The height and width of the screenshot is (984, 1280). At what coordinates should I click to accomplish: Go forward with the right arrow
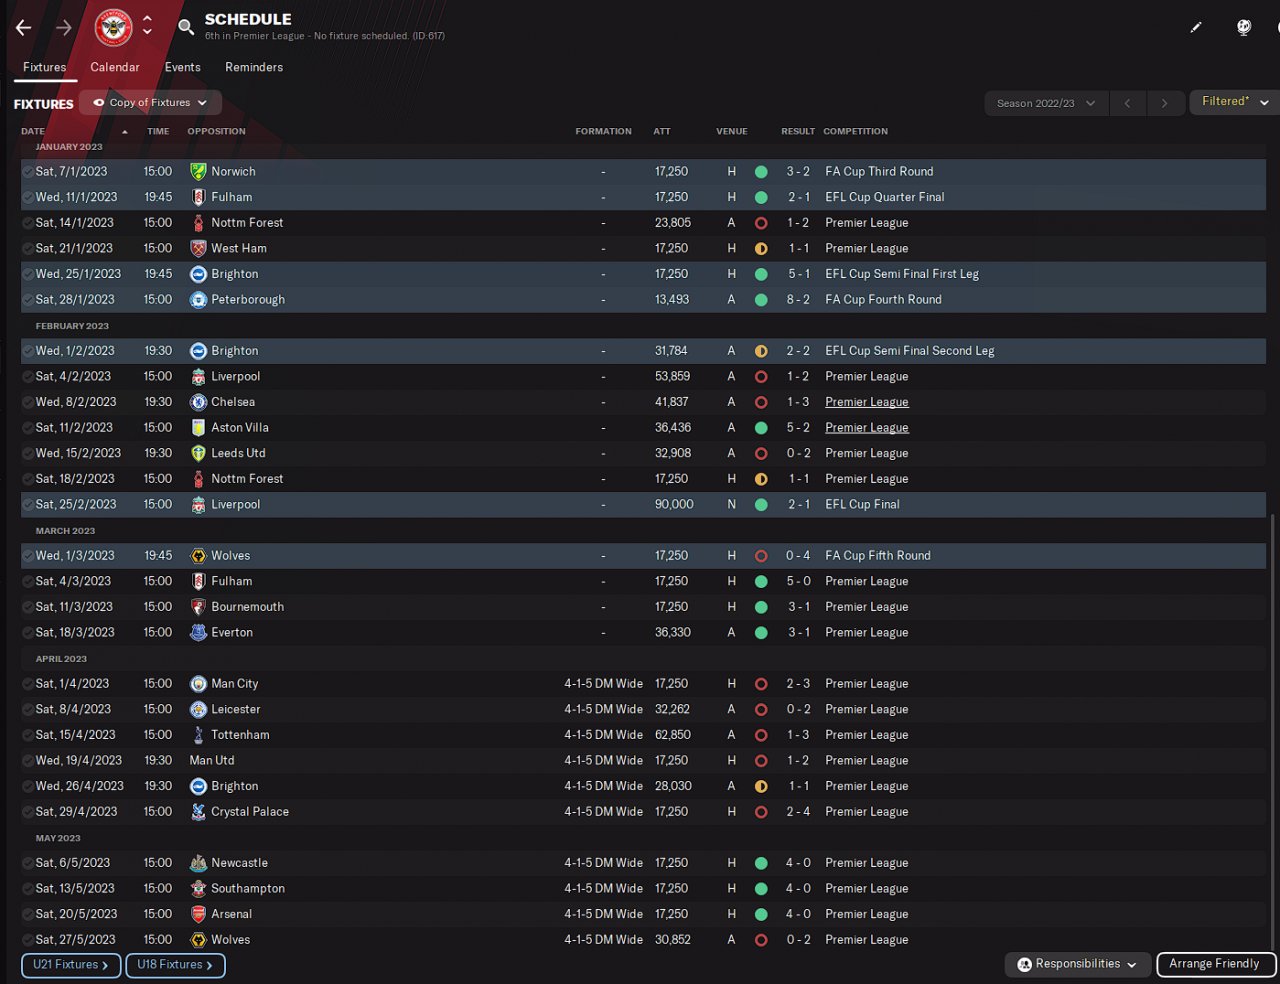(64, 28)
